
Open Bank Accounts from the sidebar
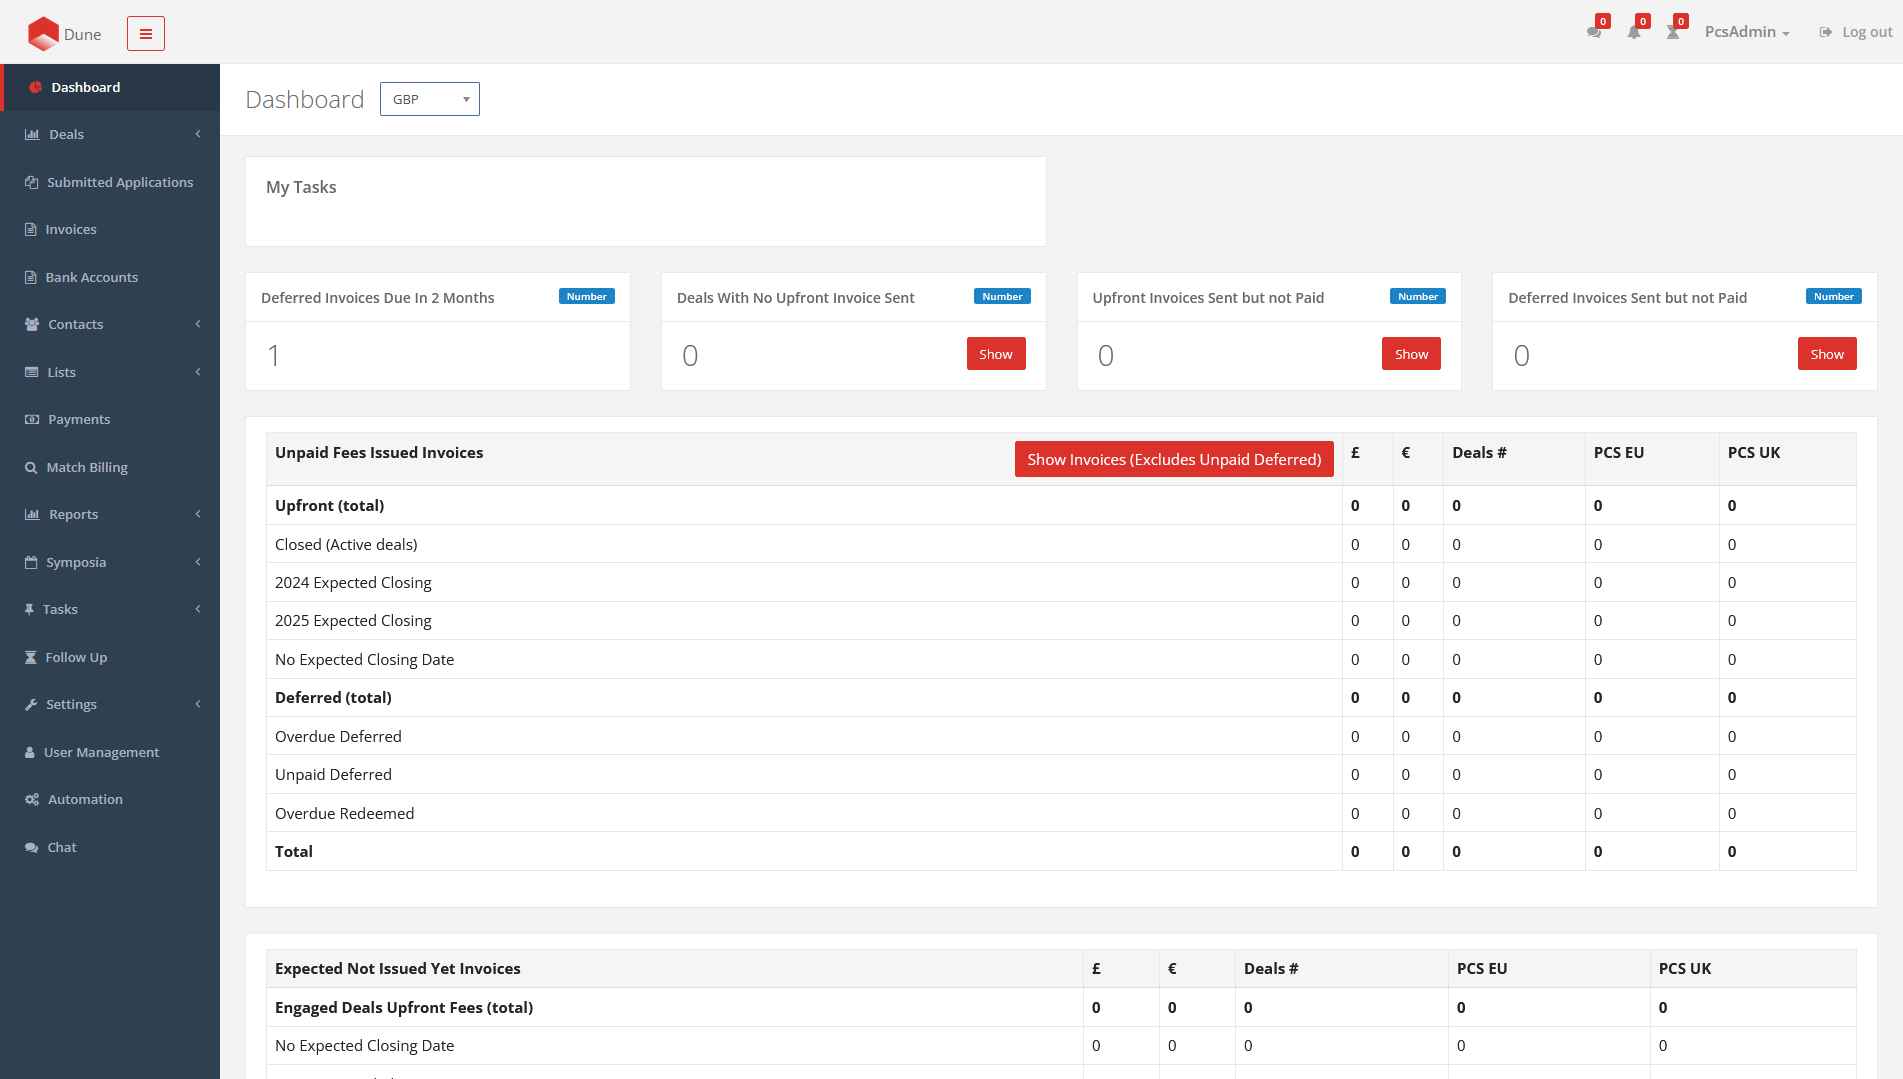click(x=91, y=277)
